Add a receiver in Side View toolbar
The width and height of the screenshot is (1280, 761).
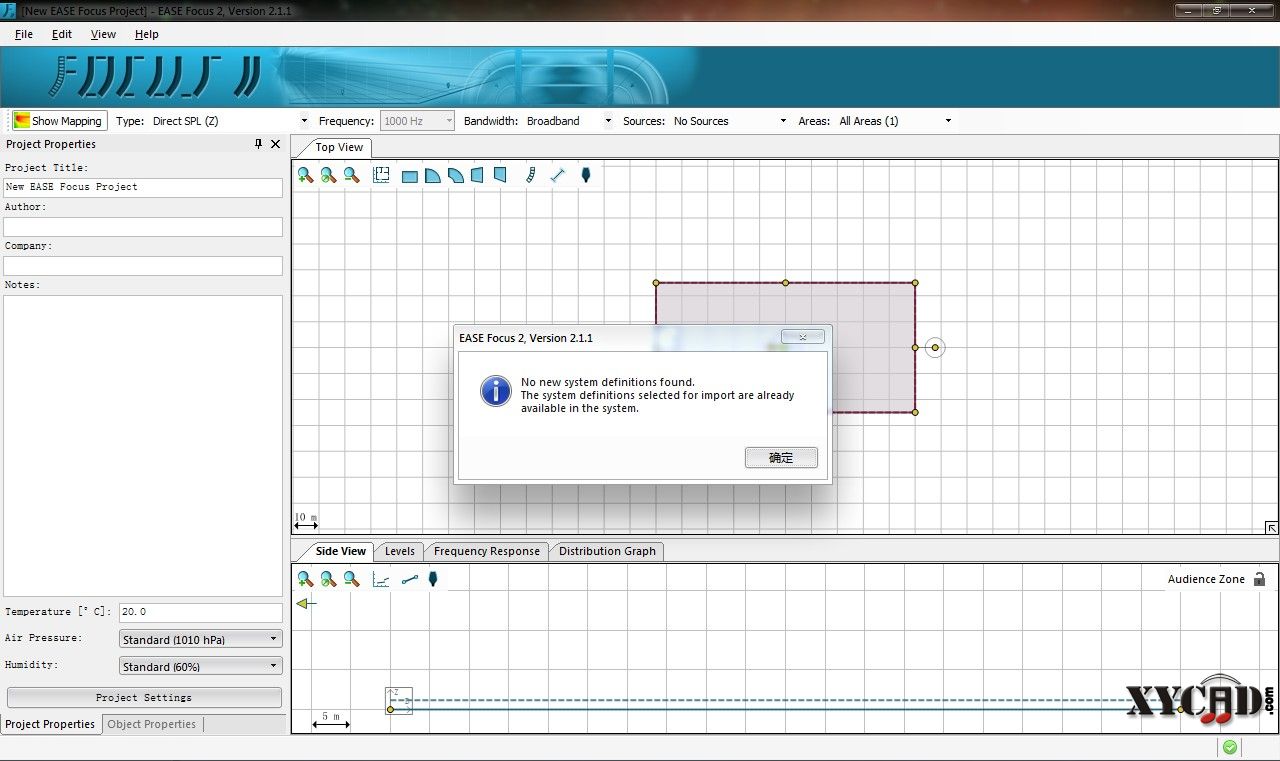[x=433, y=579]
